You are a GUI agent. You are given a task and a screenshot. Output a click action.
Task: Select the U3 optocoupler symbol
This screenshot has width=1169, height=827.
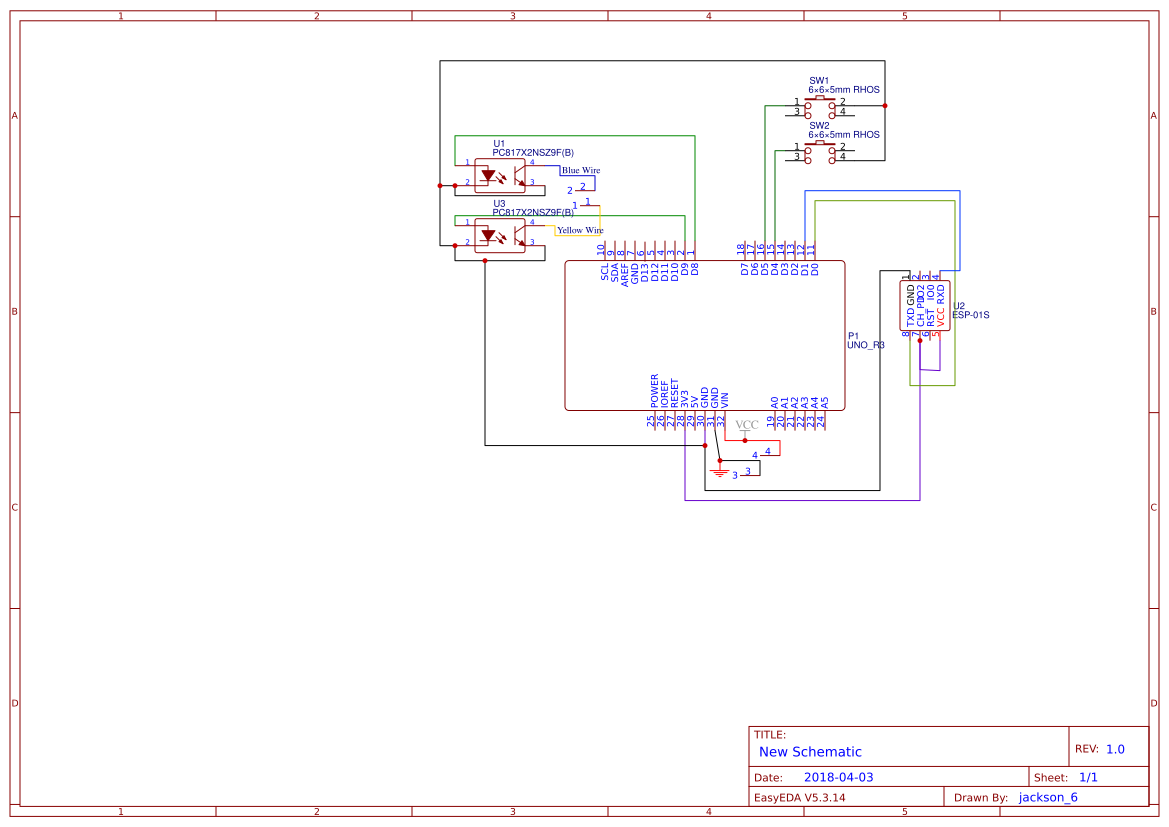500,237
